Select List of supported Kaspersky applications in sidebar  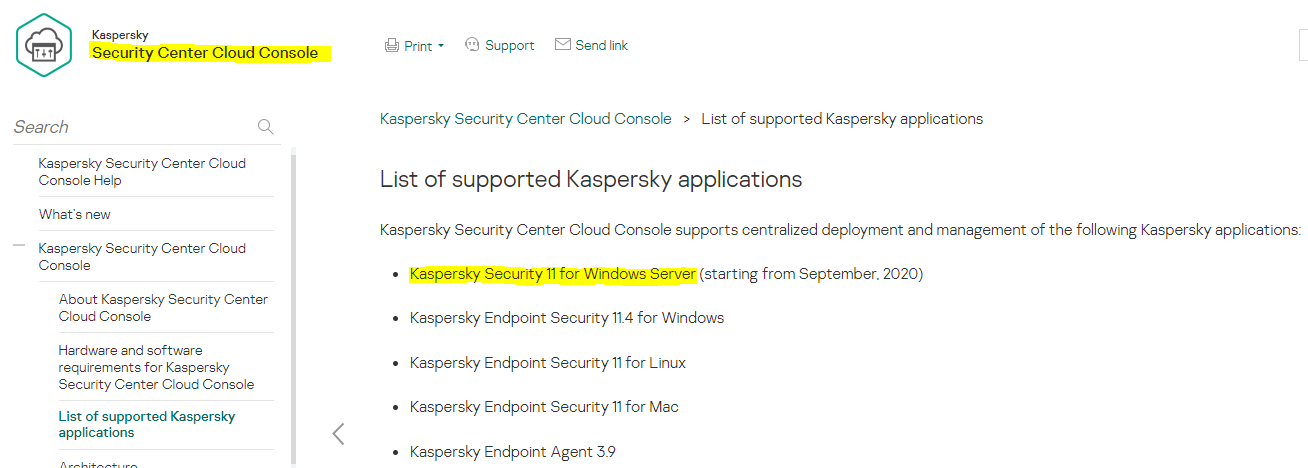coord(148,424)
